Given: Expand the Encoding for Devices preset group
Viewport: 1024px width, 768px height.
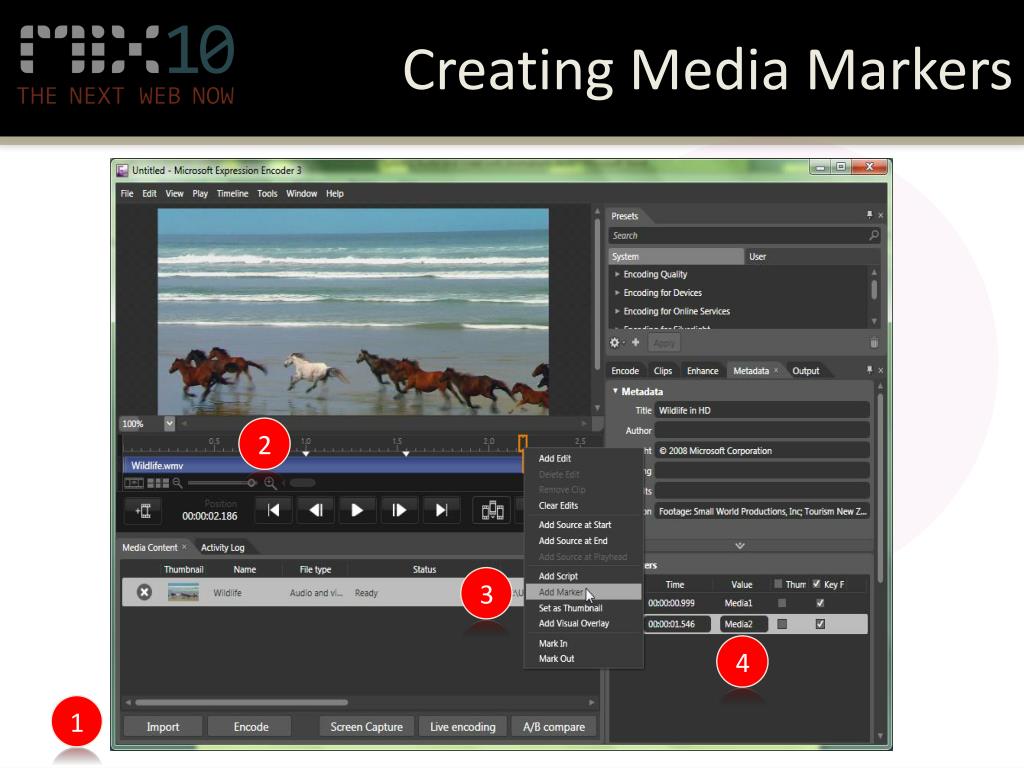Looking at the screenshot, I should coord(617,293).
